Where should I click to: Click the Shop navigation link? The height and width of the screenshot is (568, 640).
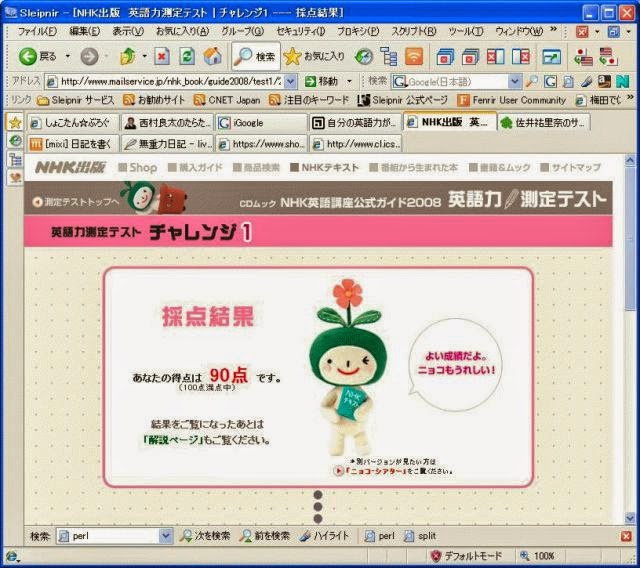click(x=138, y=167)
